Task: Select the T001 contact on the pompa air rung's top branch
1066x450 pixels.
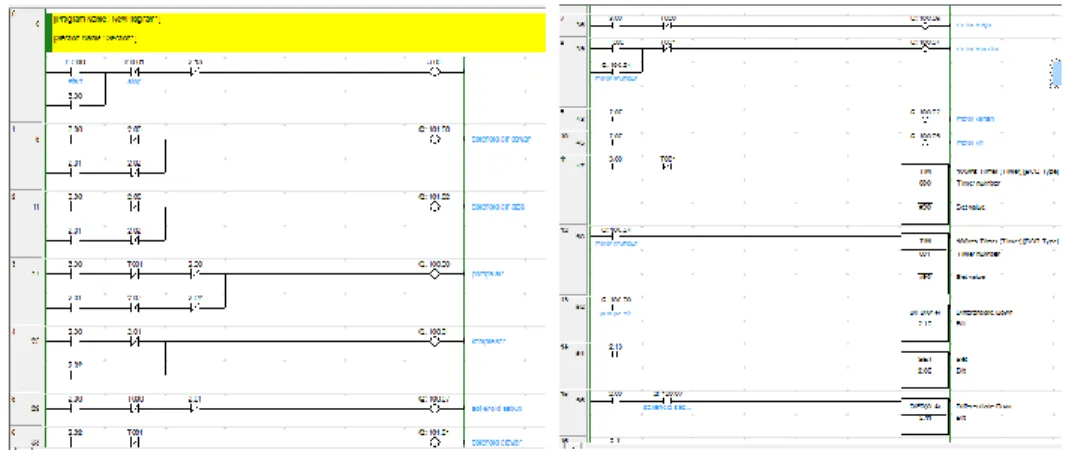Action: [133, 274]
